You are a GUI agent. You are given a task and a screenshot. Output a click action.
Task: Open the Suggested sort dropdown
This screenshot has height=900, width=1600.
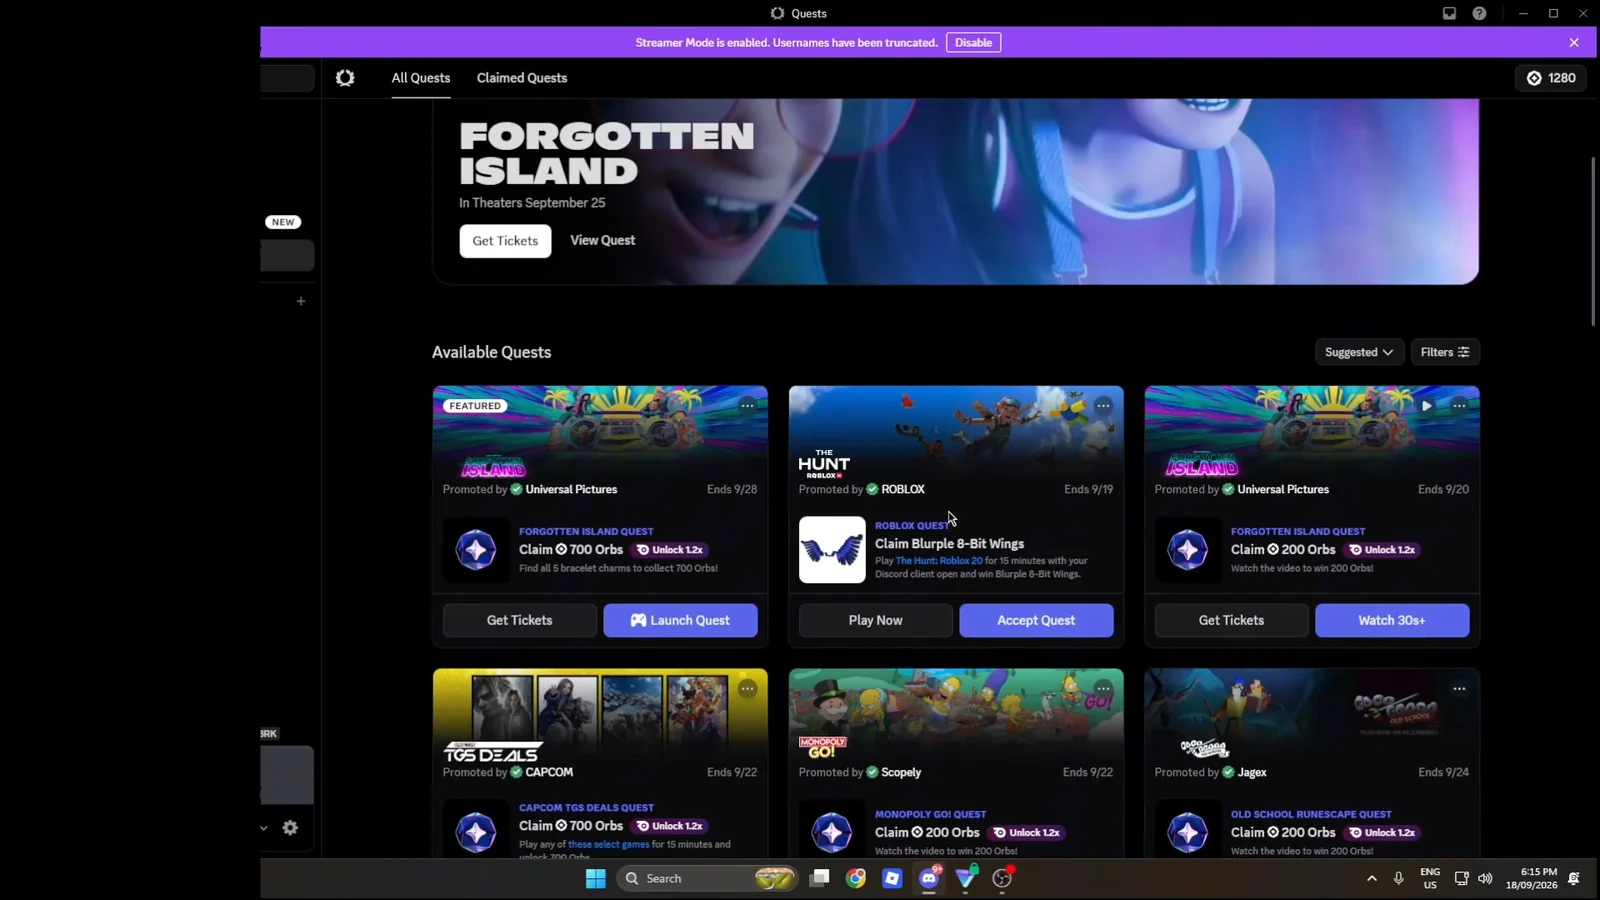pyautogui.click(x=1359, y=352)
